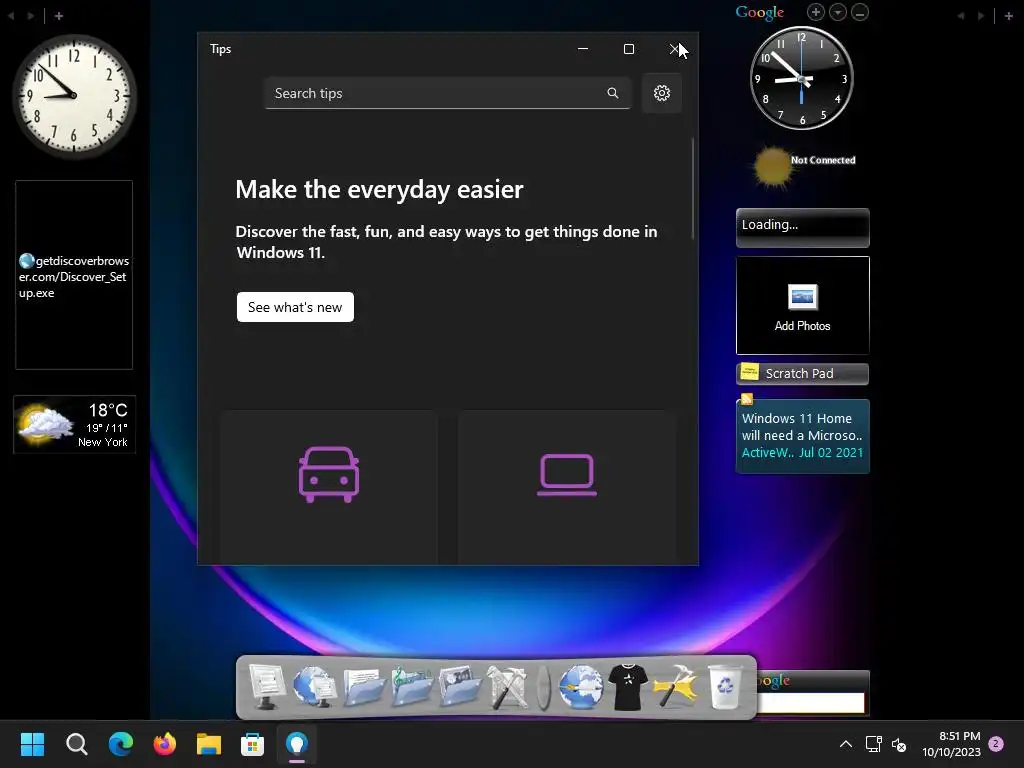Open the documents folder in dock
1024x768 pixels.
[x=363, y=686]
